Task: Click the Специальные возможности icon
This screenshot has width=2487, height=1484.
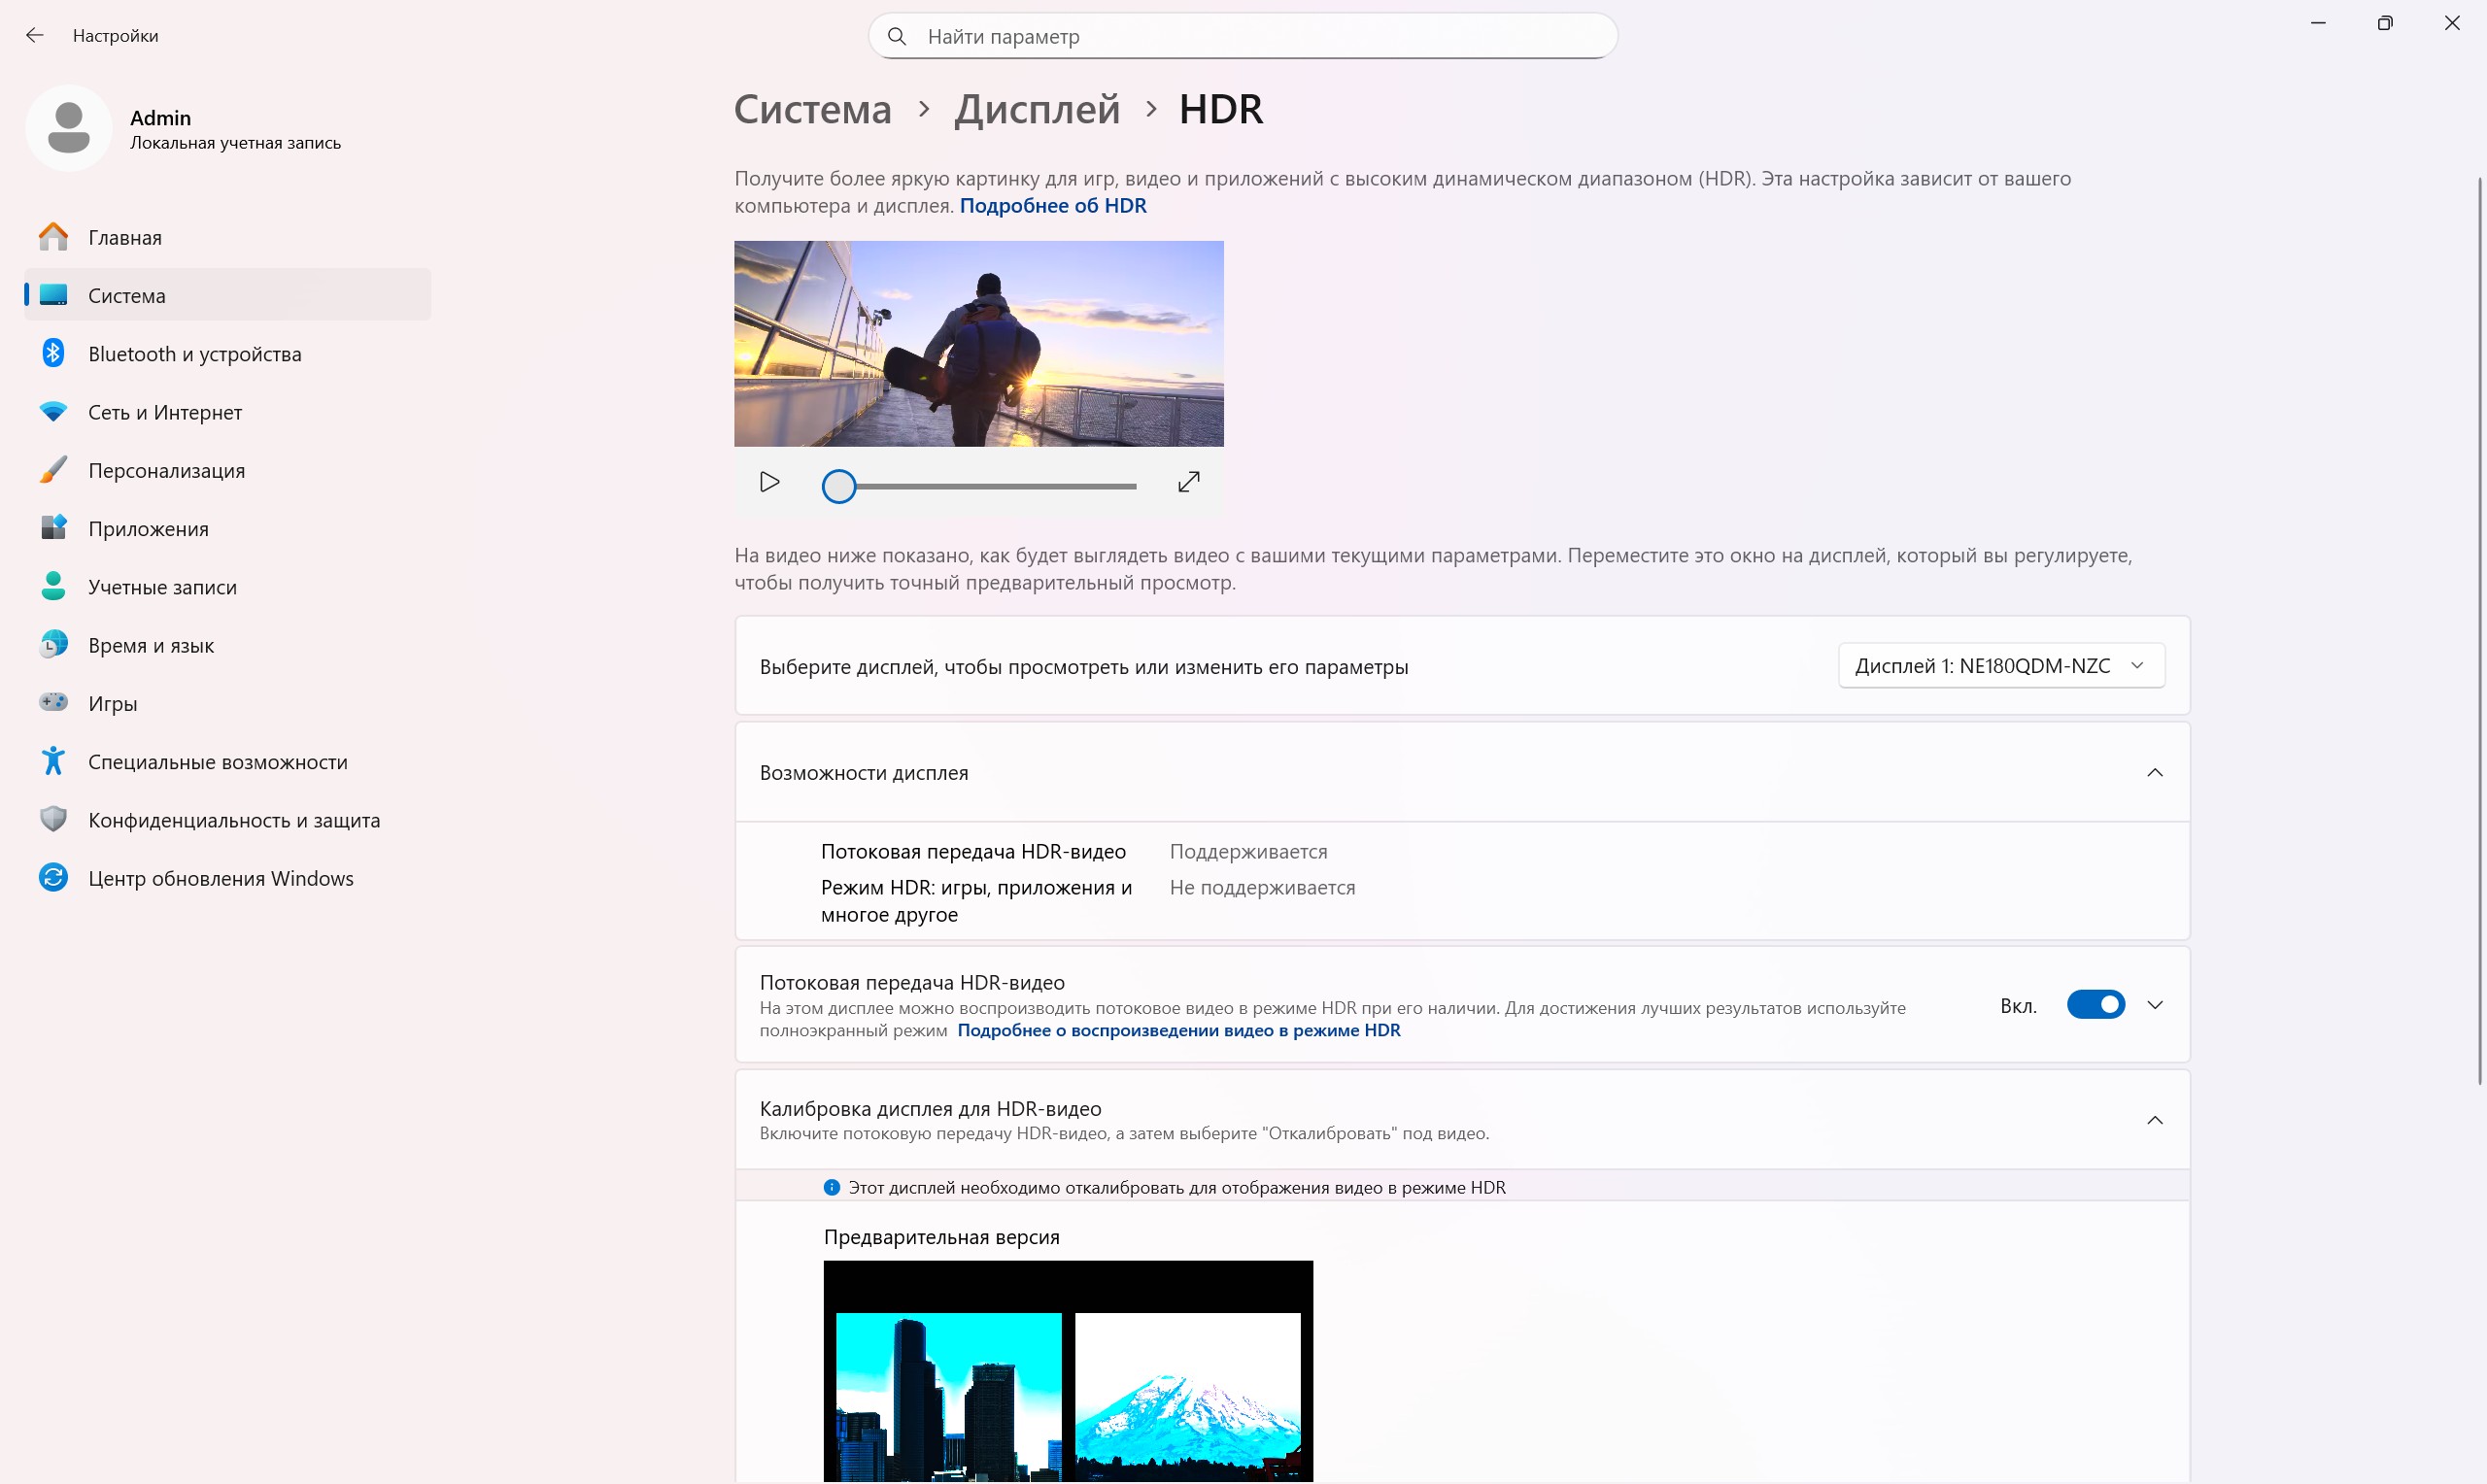Action: pyautogui.click(x=54, y=761)
